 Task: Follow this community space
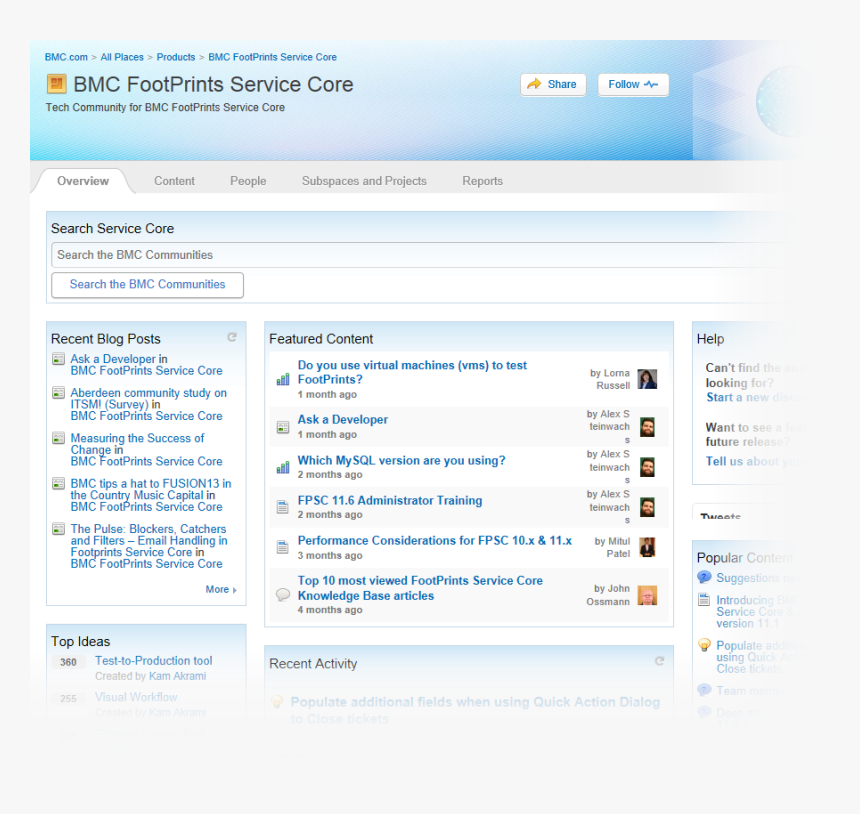[633, 84]
